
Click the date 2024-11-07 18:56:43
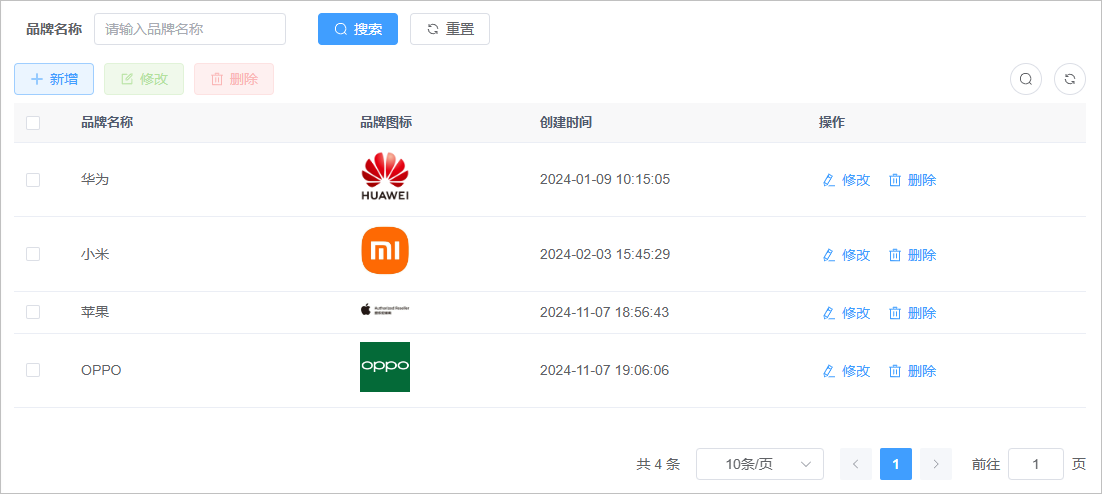pos(604,312)
